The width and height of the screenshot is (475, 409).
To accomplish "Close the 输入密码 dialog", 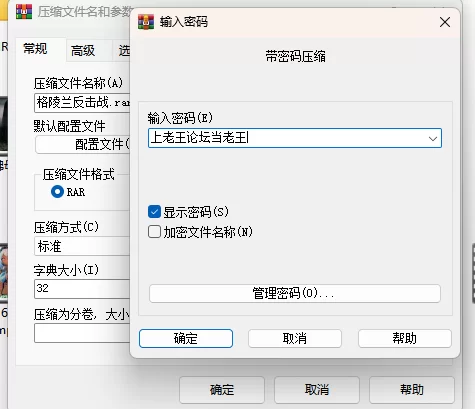I will point(445,22).
